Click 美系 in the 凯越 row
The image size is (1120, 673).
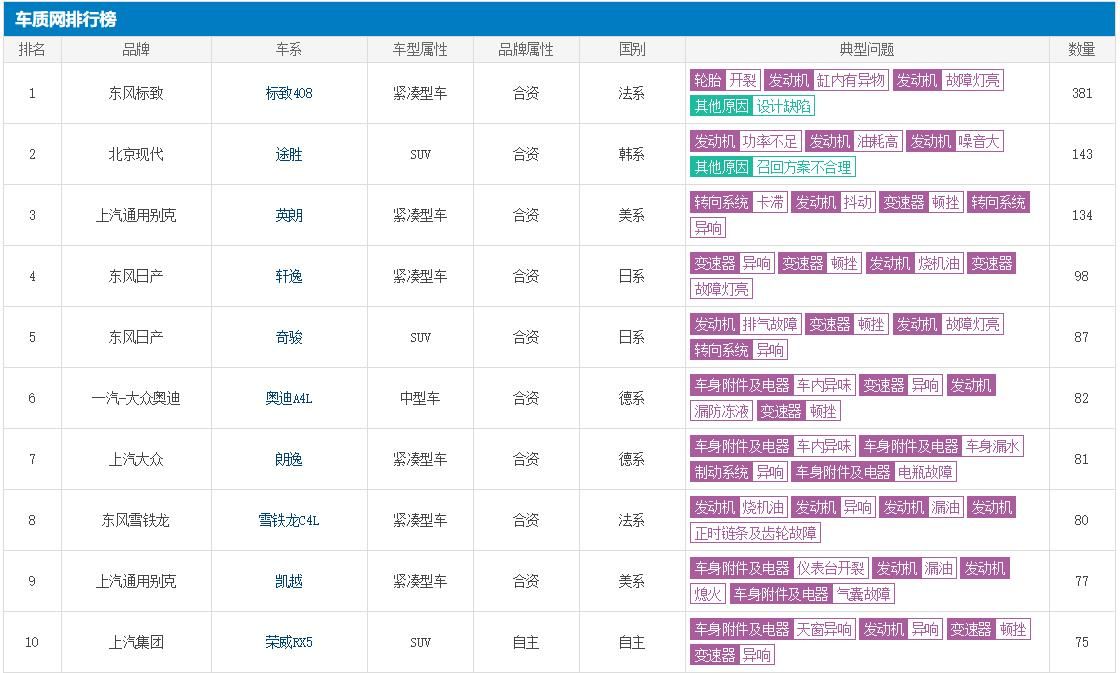(632, 581)
